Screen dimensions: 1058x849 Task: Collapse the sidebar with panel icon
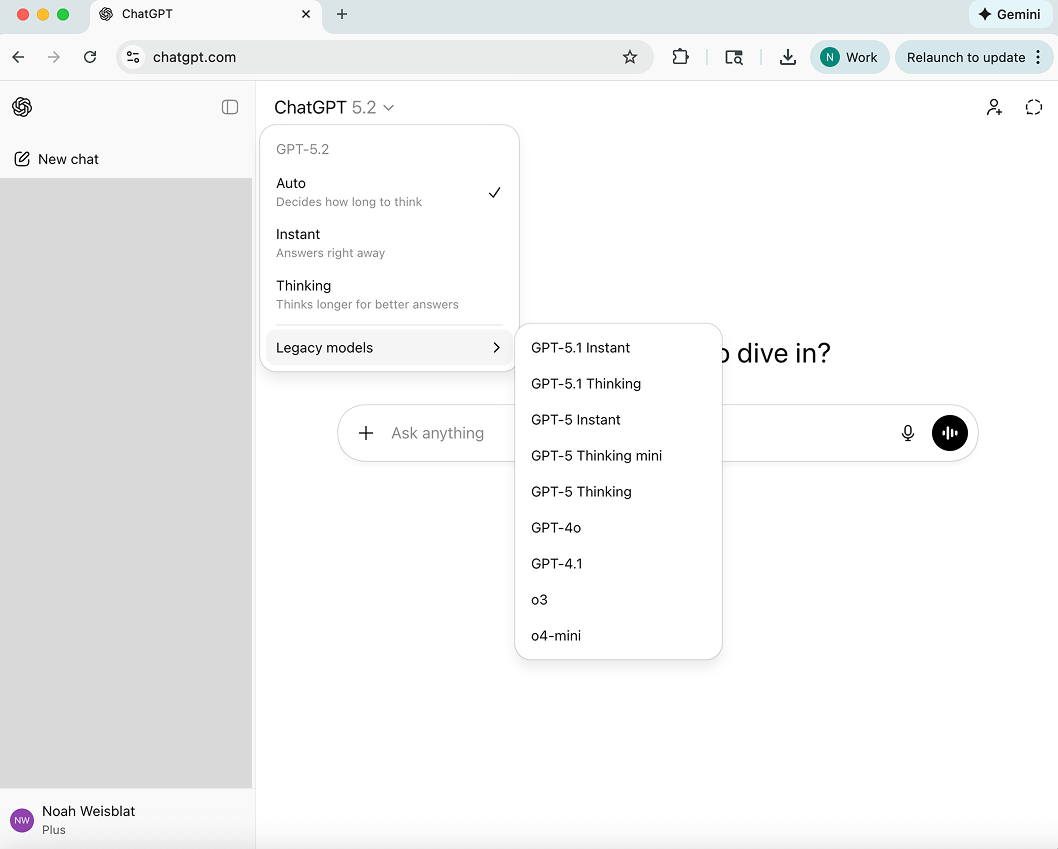tap(230, 107)
